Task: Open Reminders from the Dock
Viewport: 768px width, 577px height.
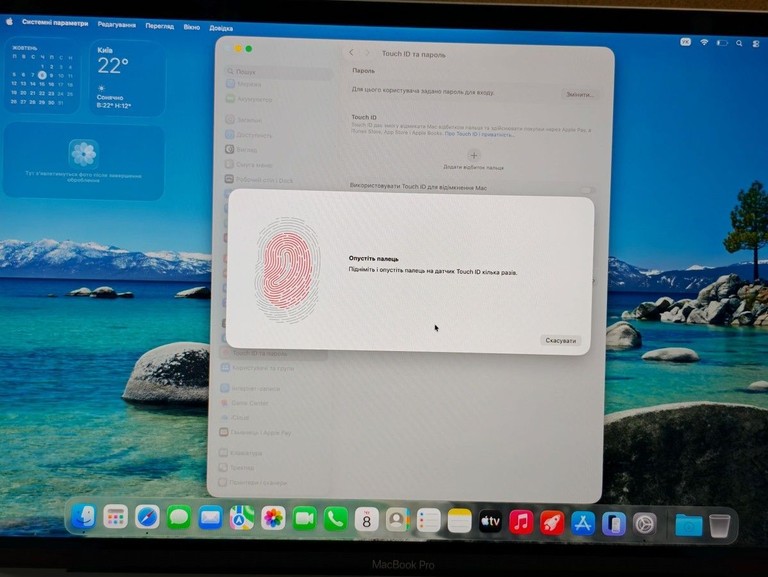Action: coord(429,522)
